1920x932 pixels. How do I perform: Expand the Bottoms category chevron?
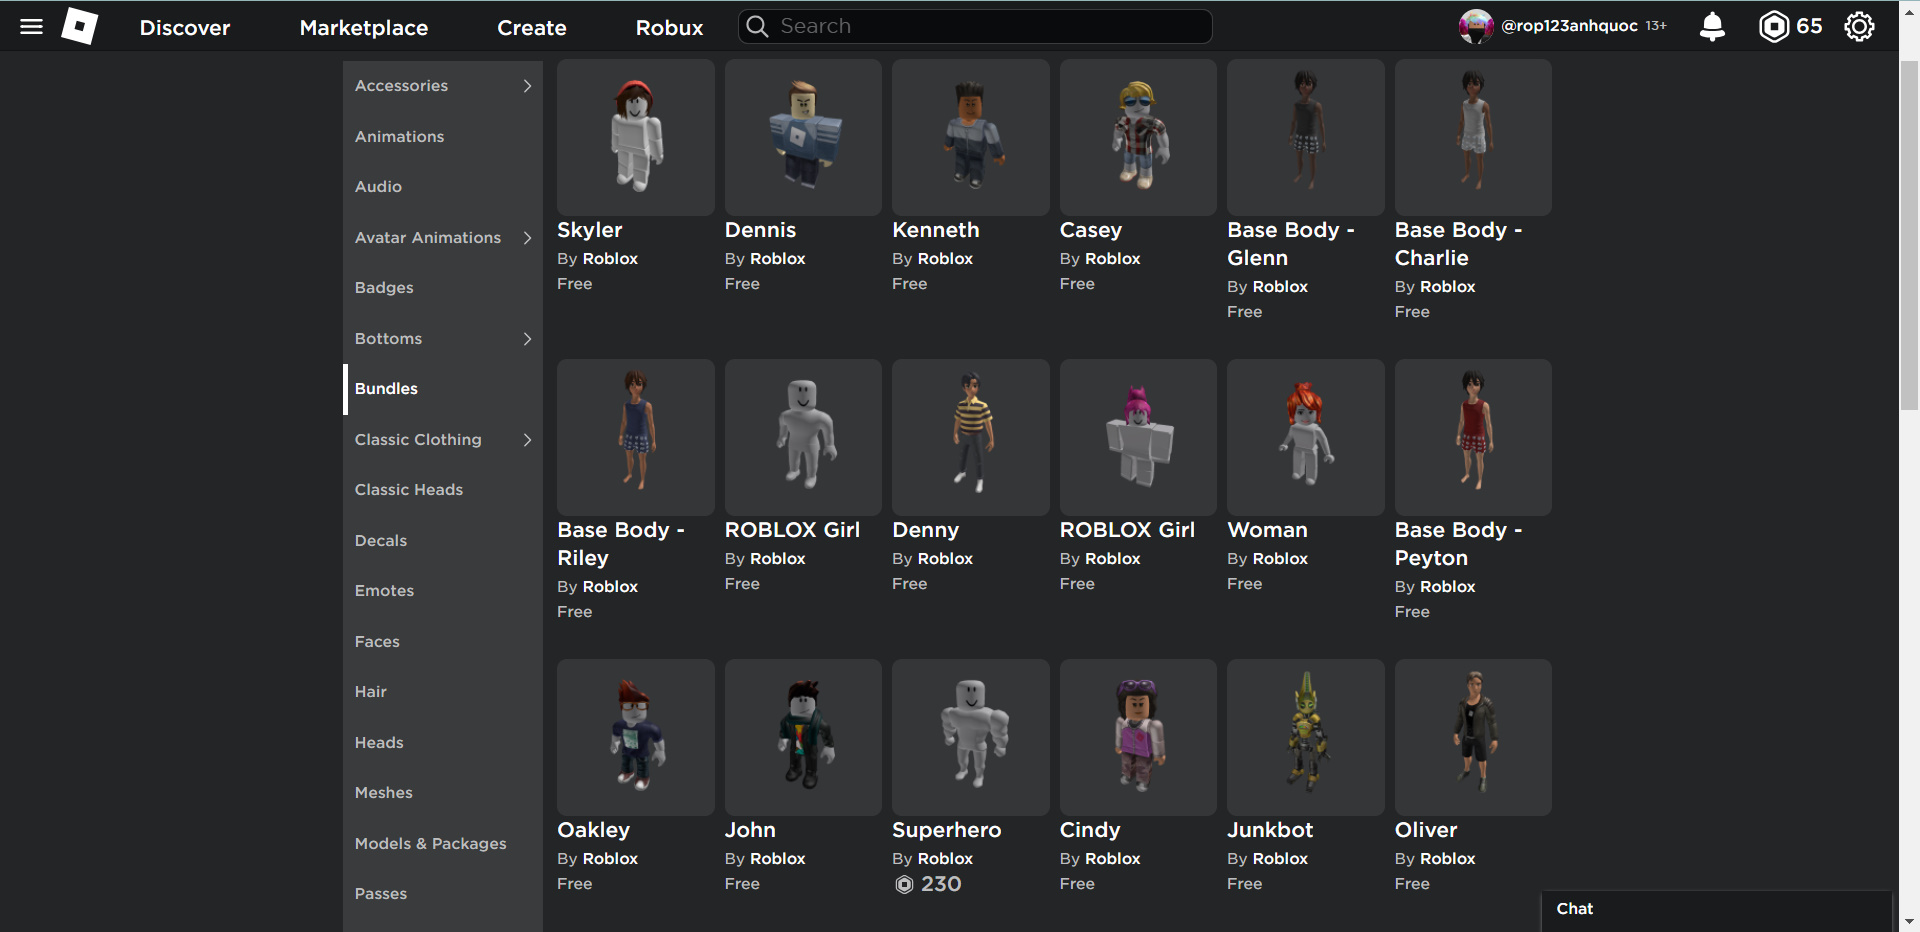click(527, 339)
